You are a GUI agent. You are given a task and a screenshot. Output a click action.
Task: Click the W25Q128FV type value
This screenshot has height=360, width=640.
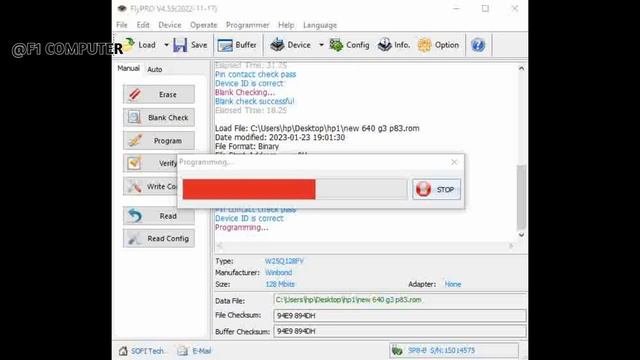(x=284, y=261)
